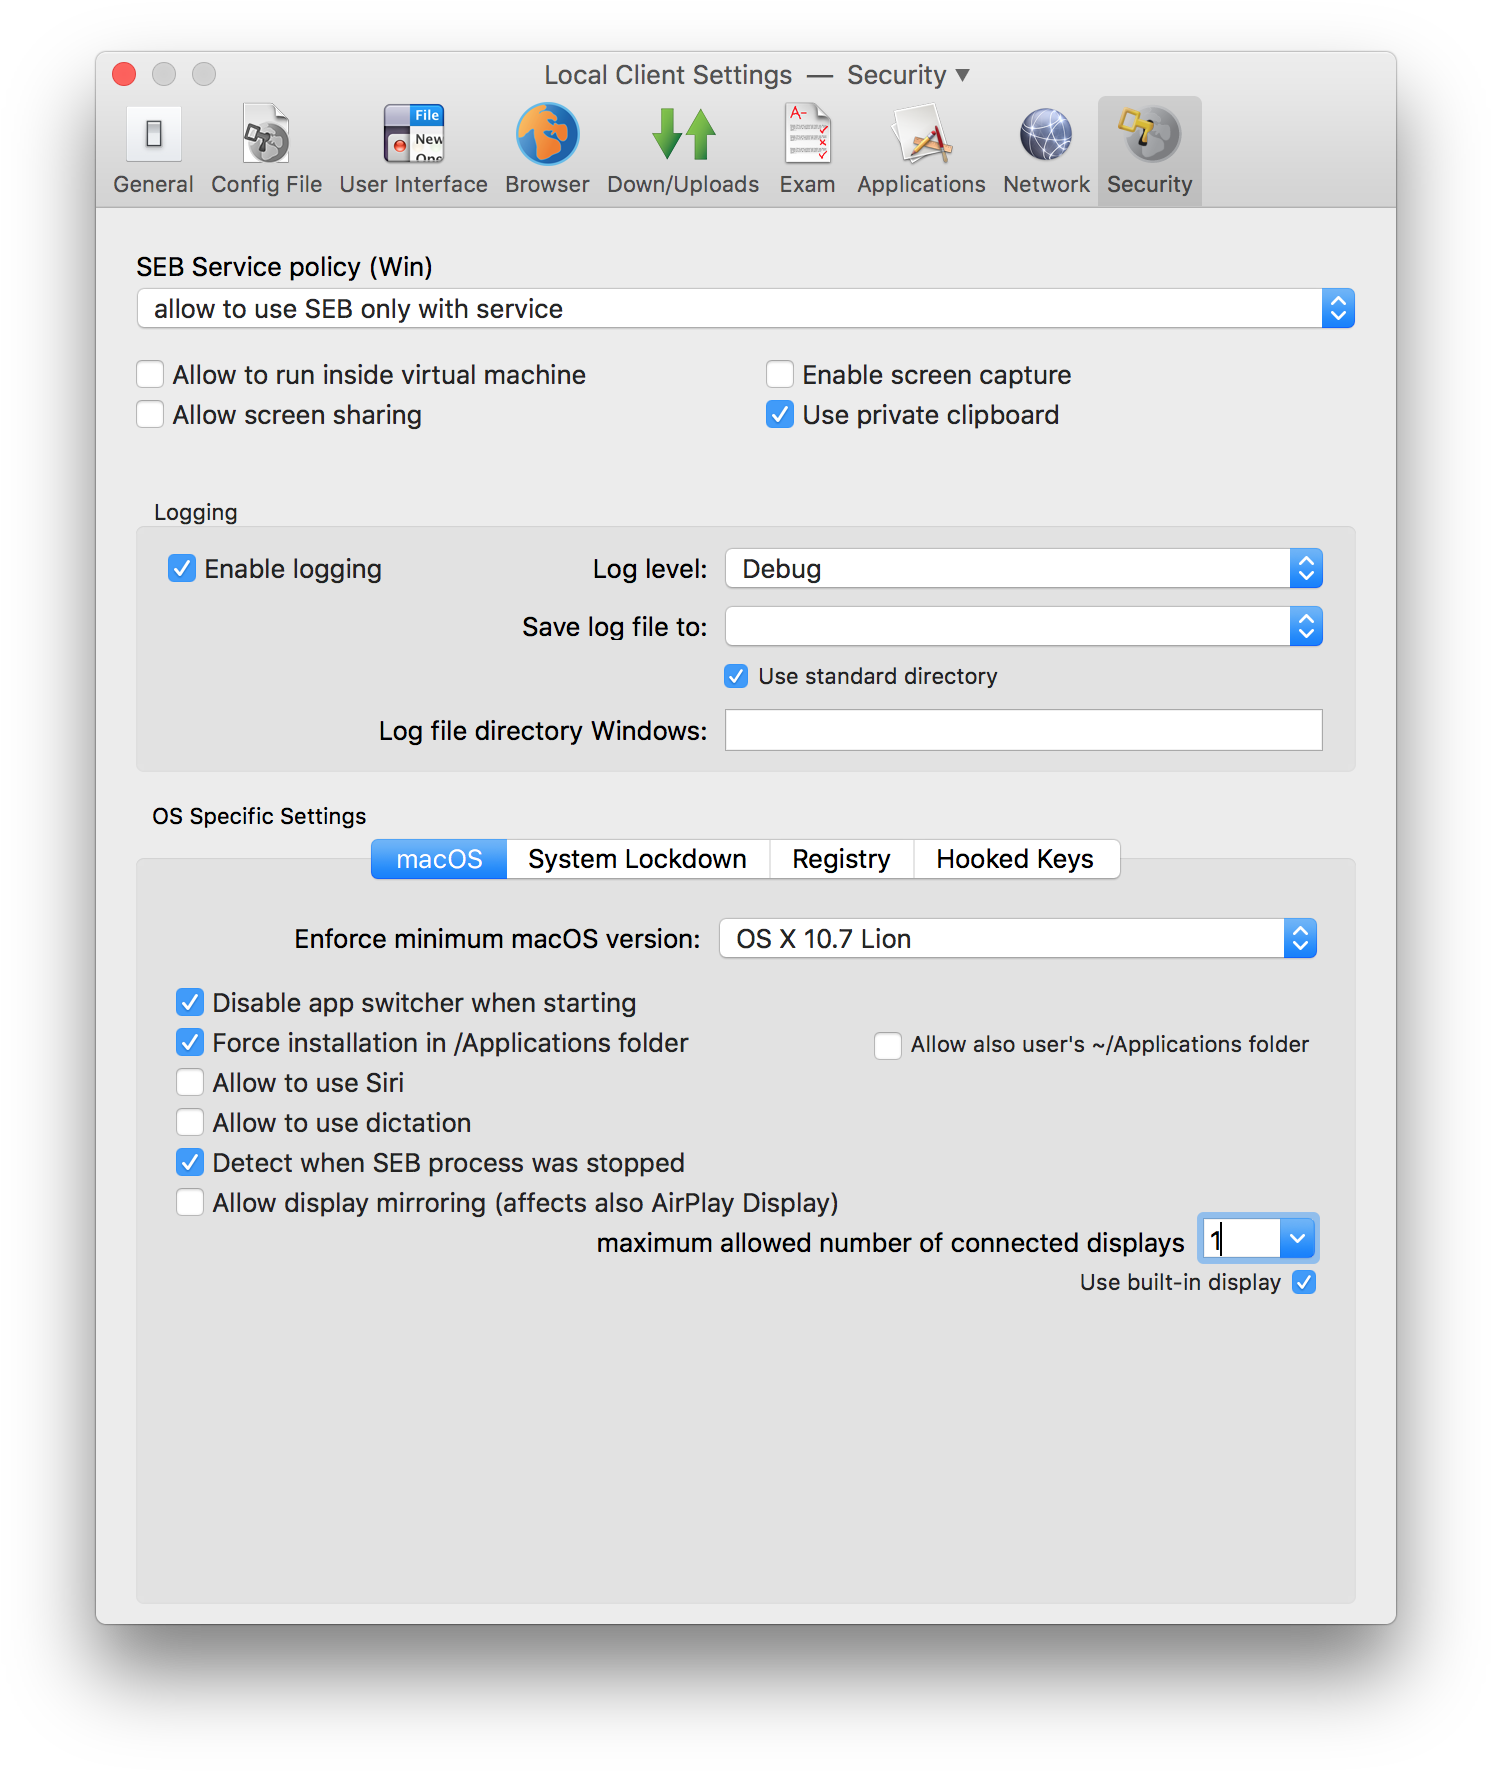The height and width of the screenshot is (1771, 1491).
Task: Toggle the Use built-in display checkbox
Action: (x=1304, y=1282)
